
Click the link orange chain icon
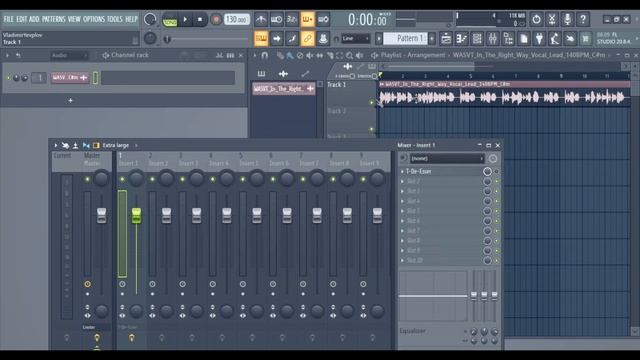307,39
